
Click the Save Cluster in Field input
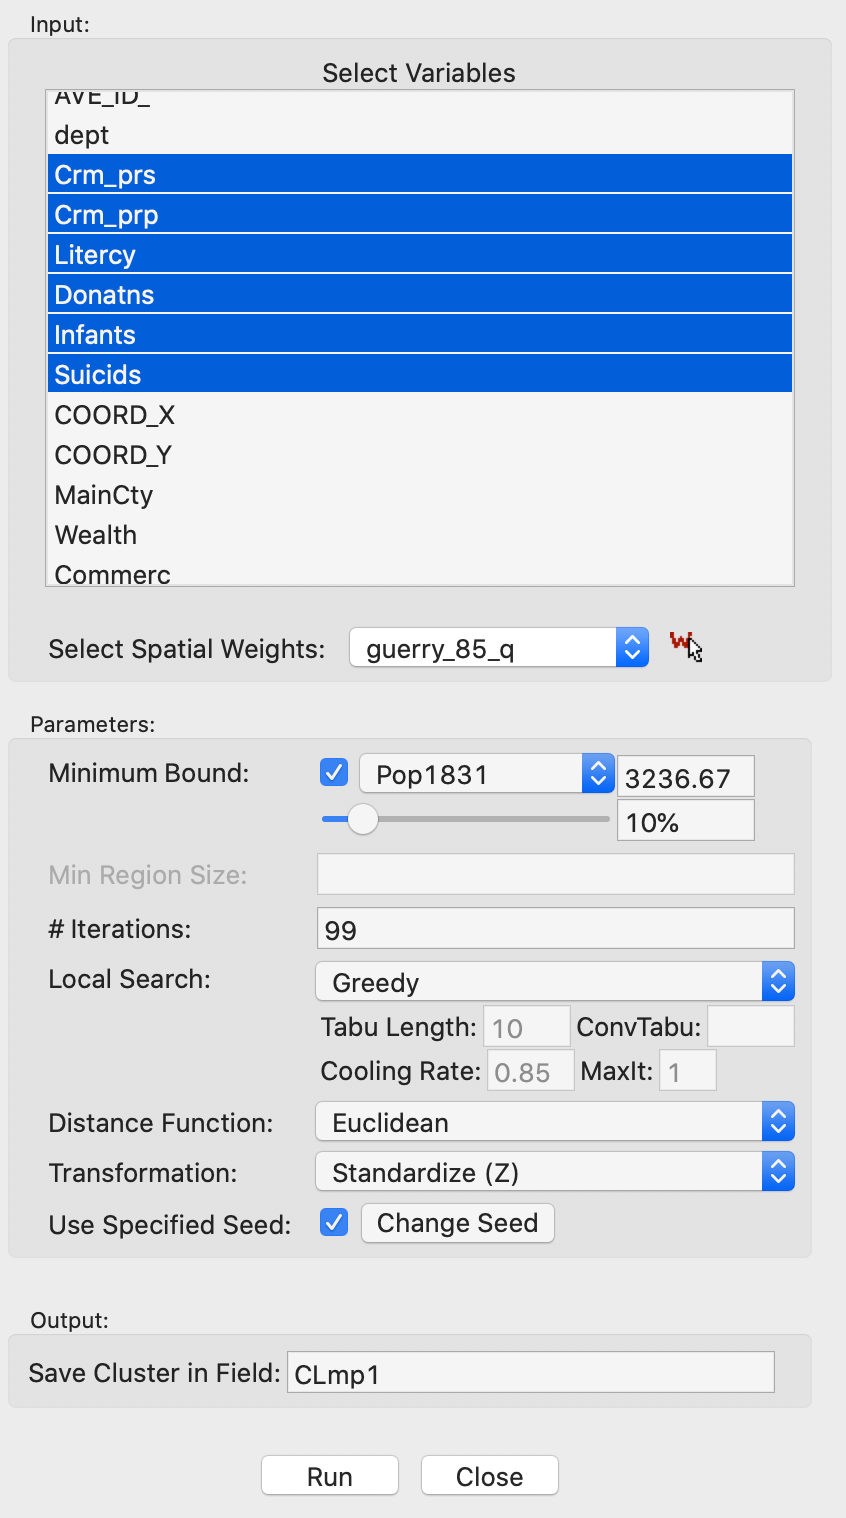(x=531, y=1373)
